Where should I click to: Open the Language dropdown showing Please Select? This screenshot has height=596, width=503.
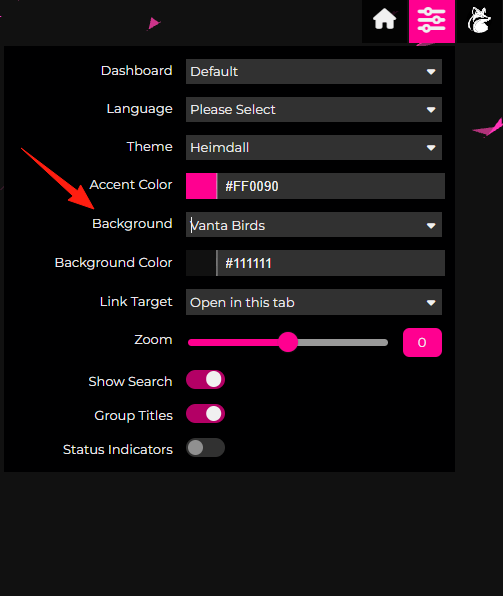click(314, 109)
